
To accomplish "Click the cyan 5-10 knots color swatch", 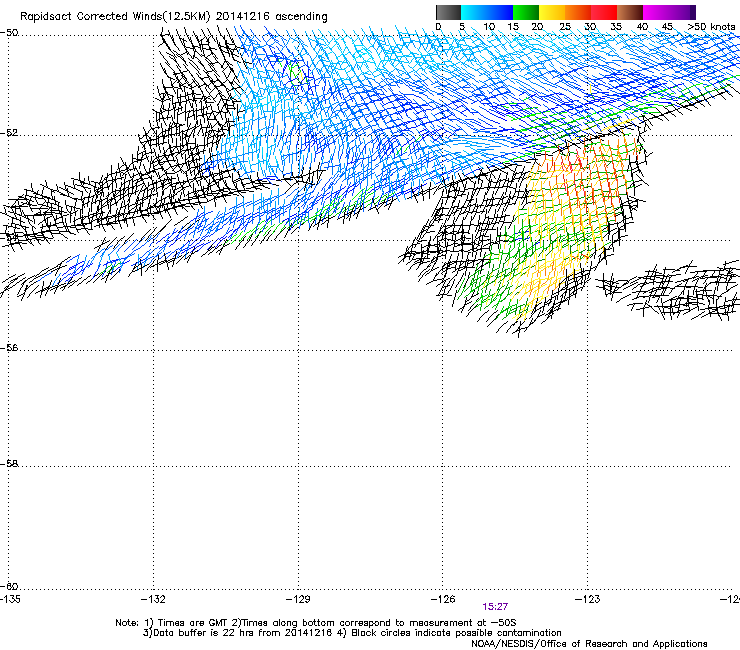I will [x=474, y=12].
